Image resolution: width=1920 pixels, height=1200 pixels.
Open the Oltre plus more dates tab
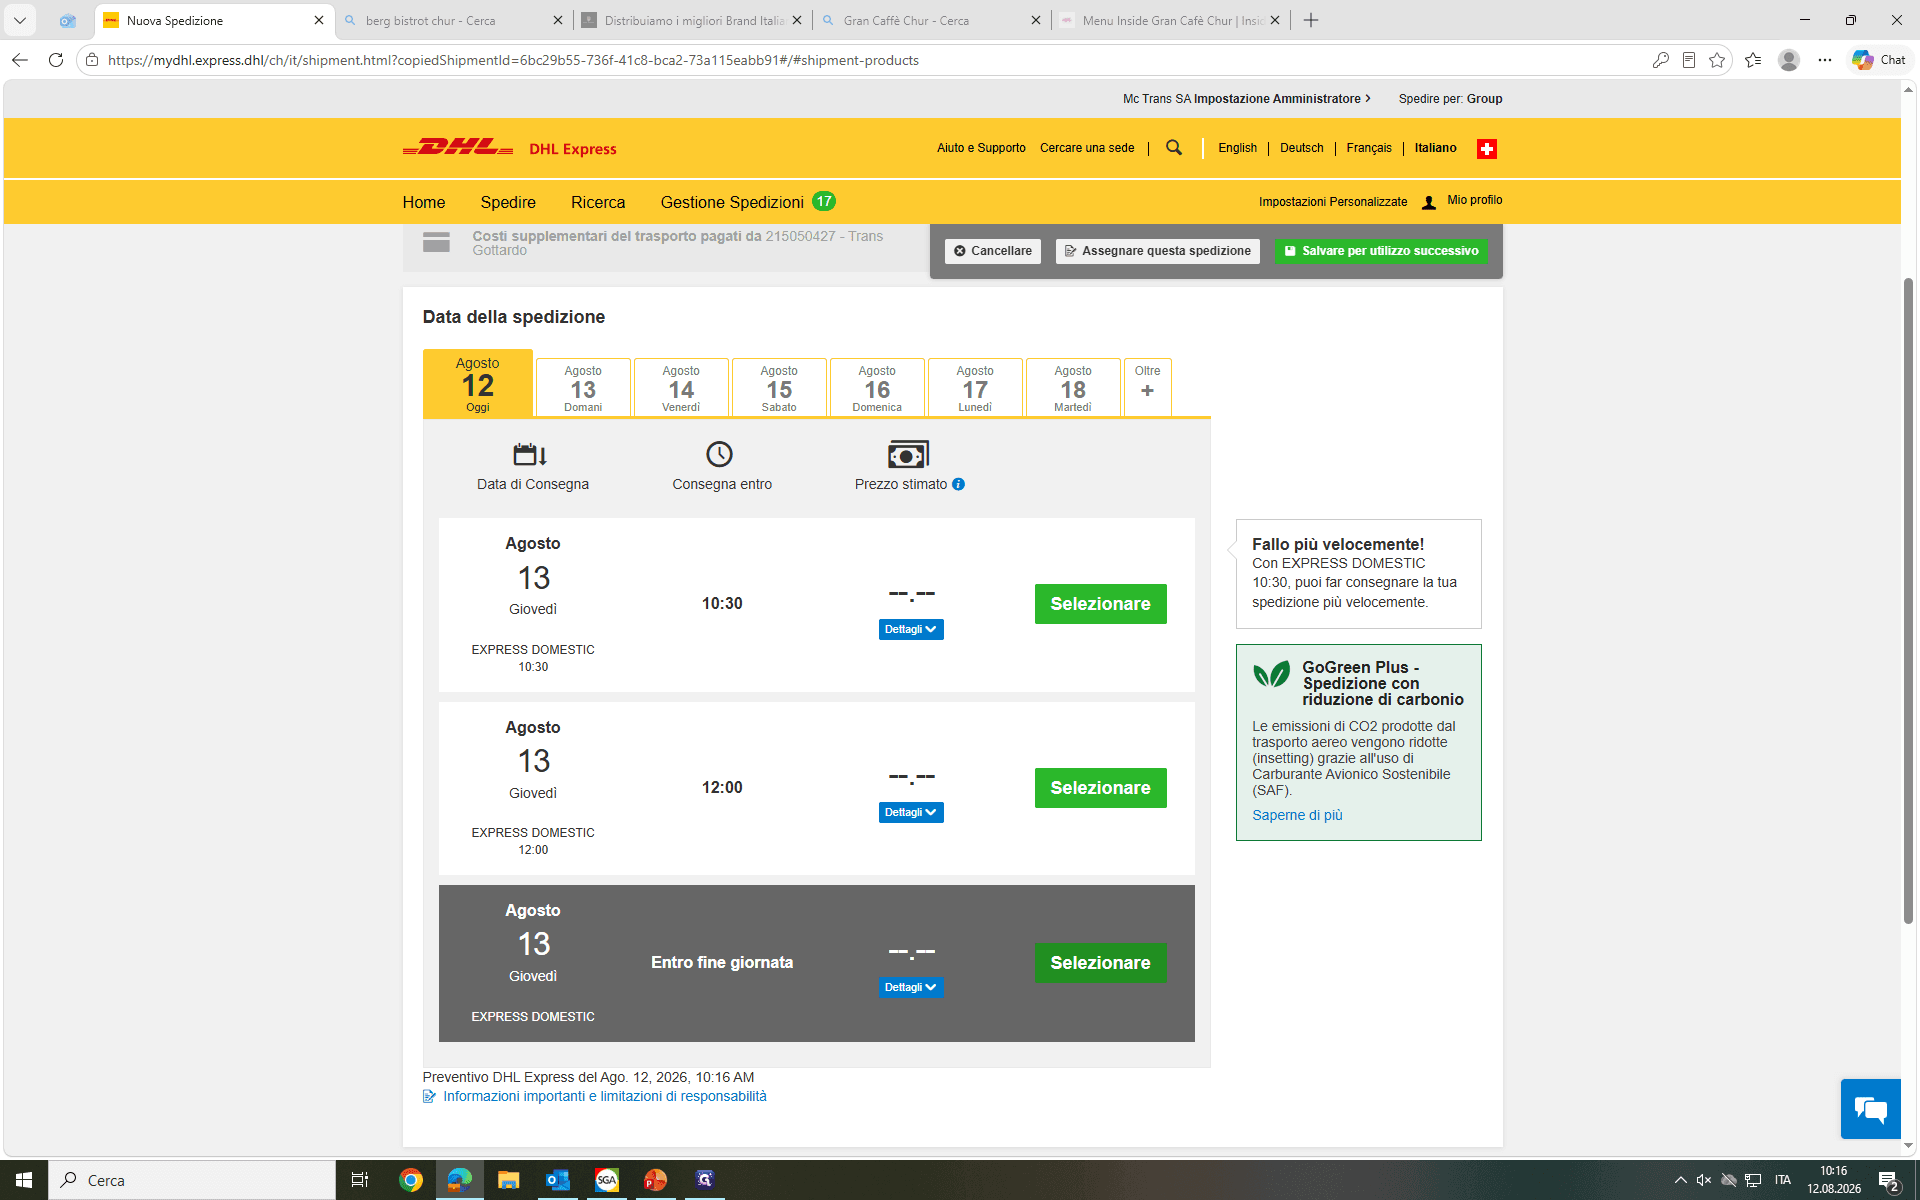1147,386
